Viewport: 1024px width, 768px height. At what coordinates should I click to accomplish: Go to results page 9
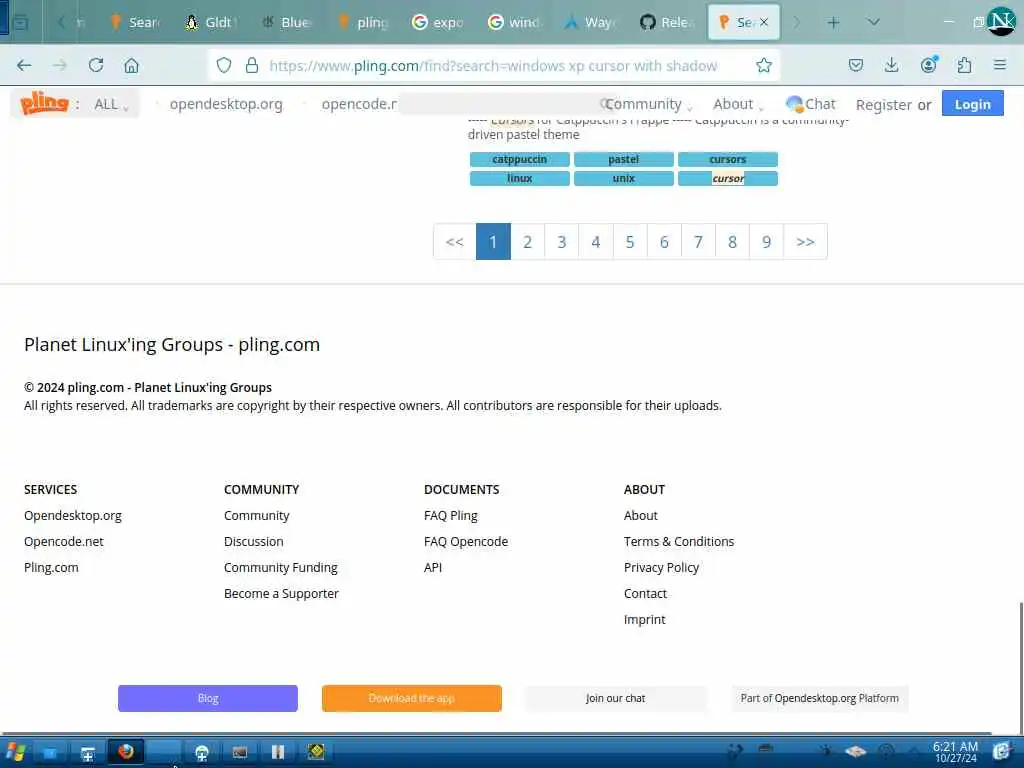(x=767, y=242)
